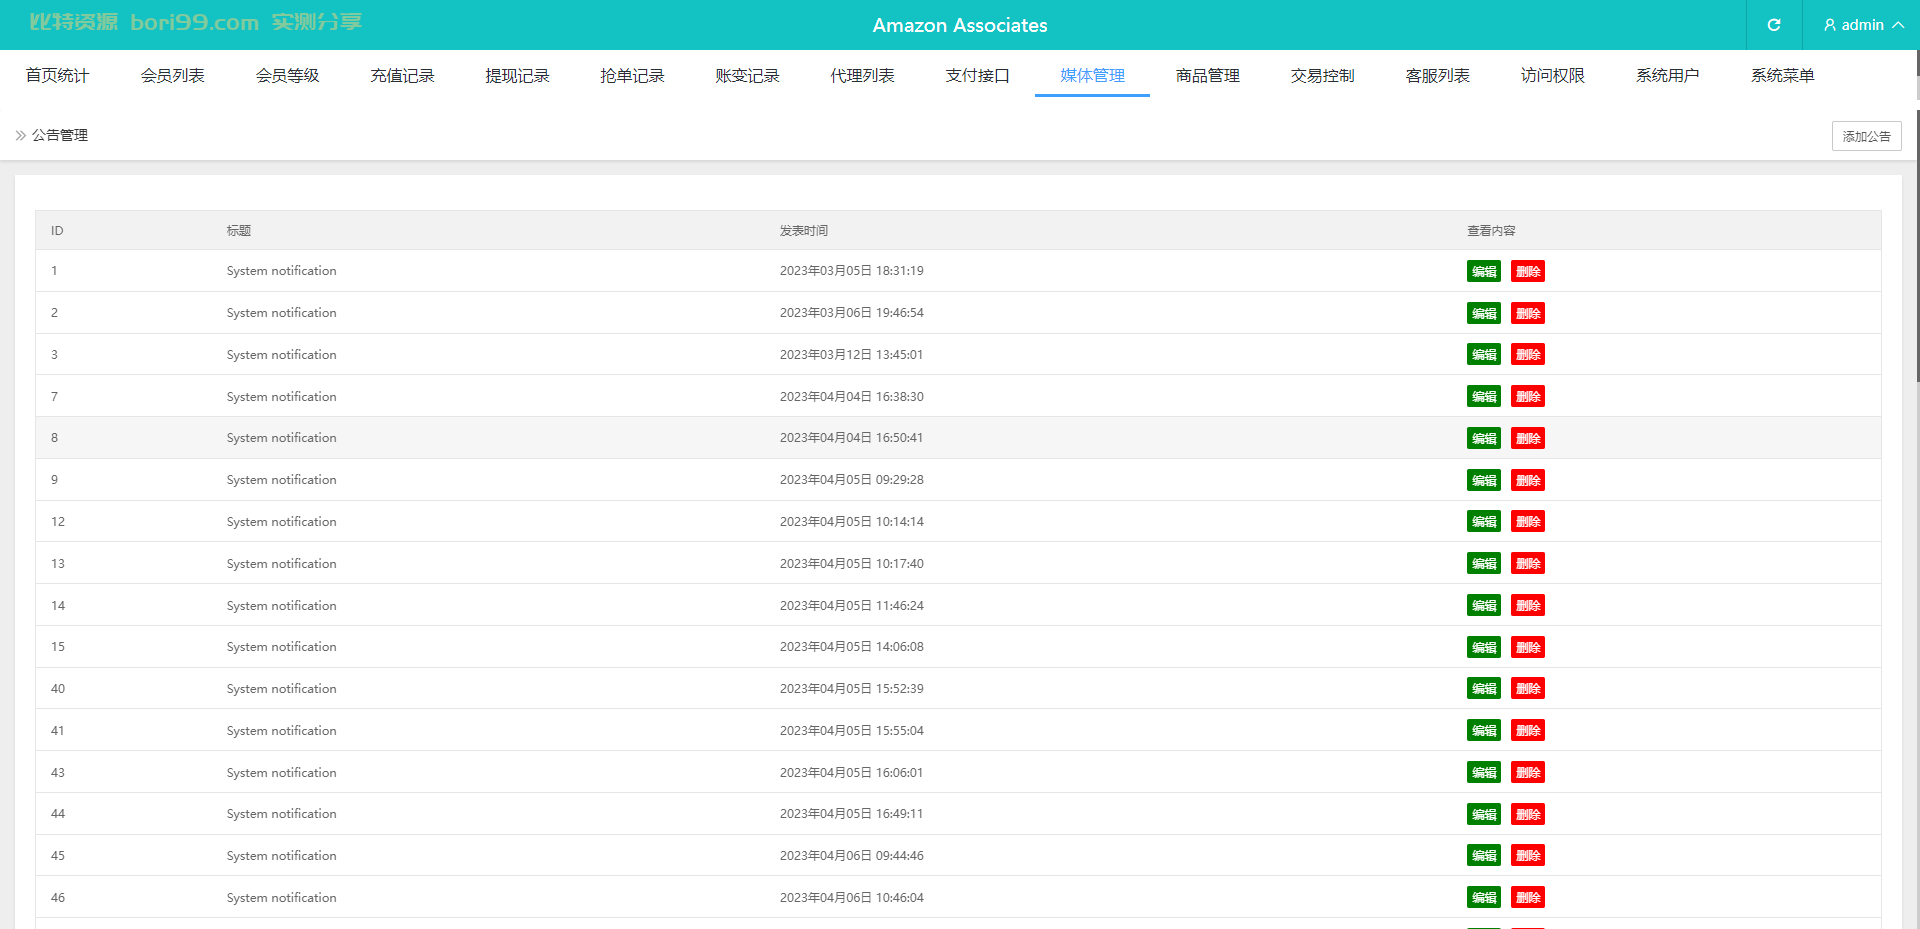Edit notification with ID 7
The width and height of the screenshot is (1920, 929).
click(1484, 396)
